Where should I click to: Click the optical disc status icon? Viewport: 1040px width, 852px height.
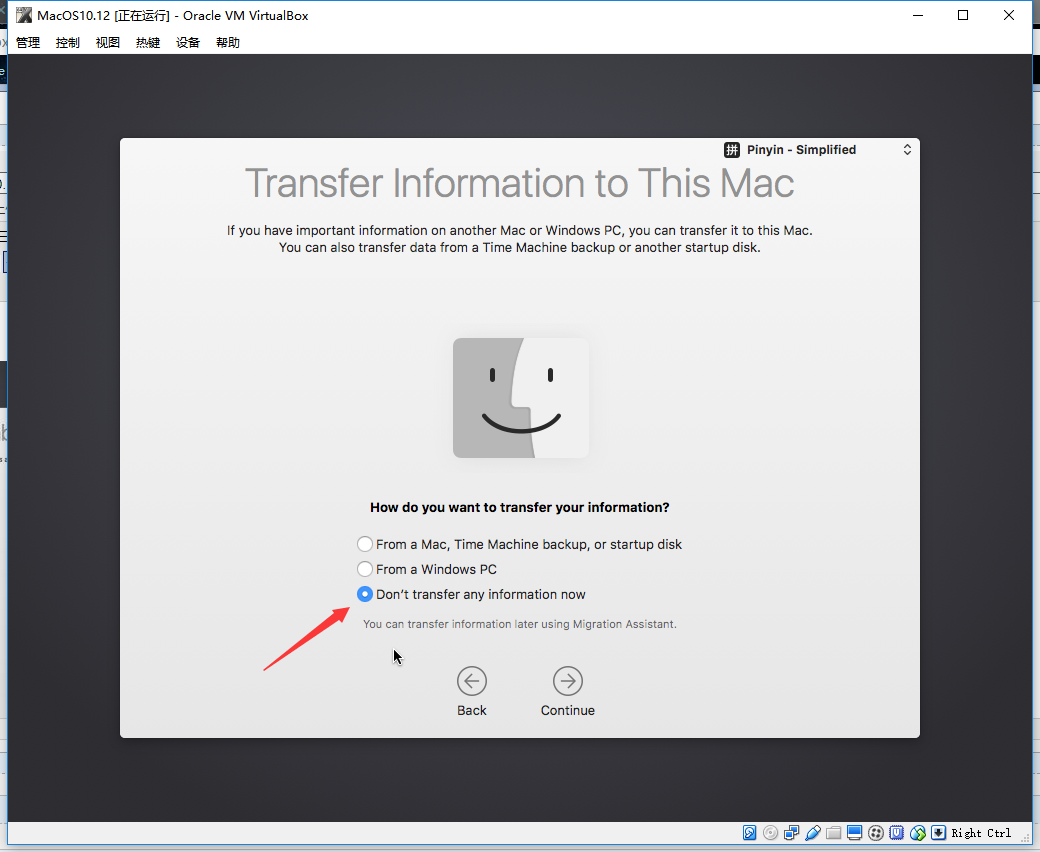tap(771, 833)
